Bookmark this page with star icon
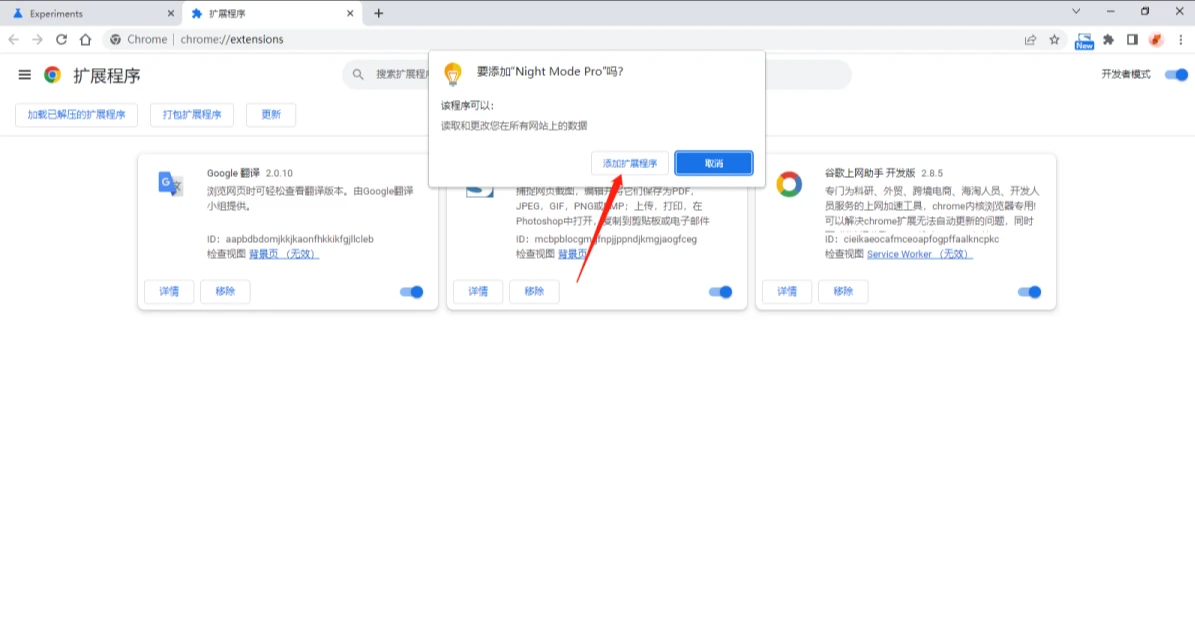 coord(1055,40)
